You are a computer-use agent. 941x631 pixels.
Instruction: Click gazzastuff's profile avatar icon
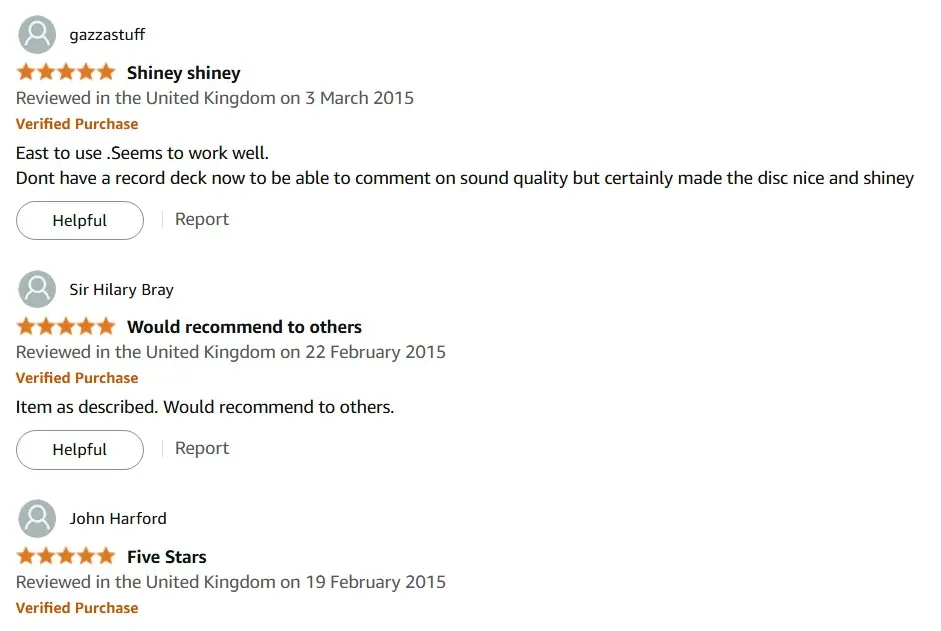click(37, 35)
